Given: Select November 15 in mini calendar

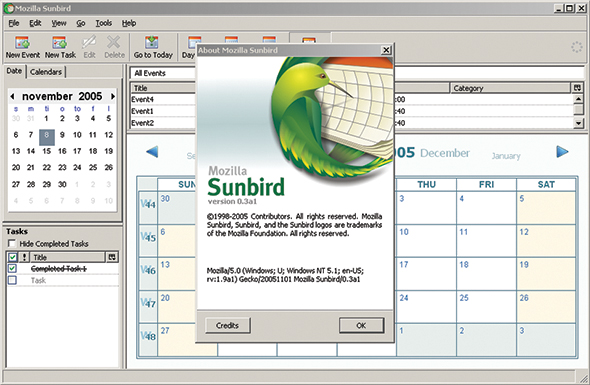Looking at the screenshot, I should coord(47,151).
